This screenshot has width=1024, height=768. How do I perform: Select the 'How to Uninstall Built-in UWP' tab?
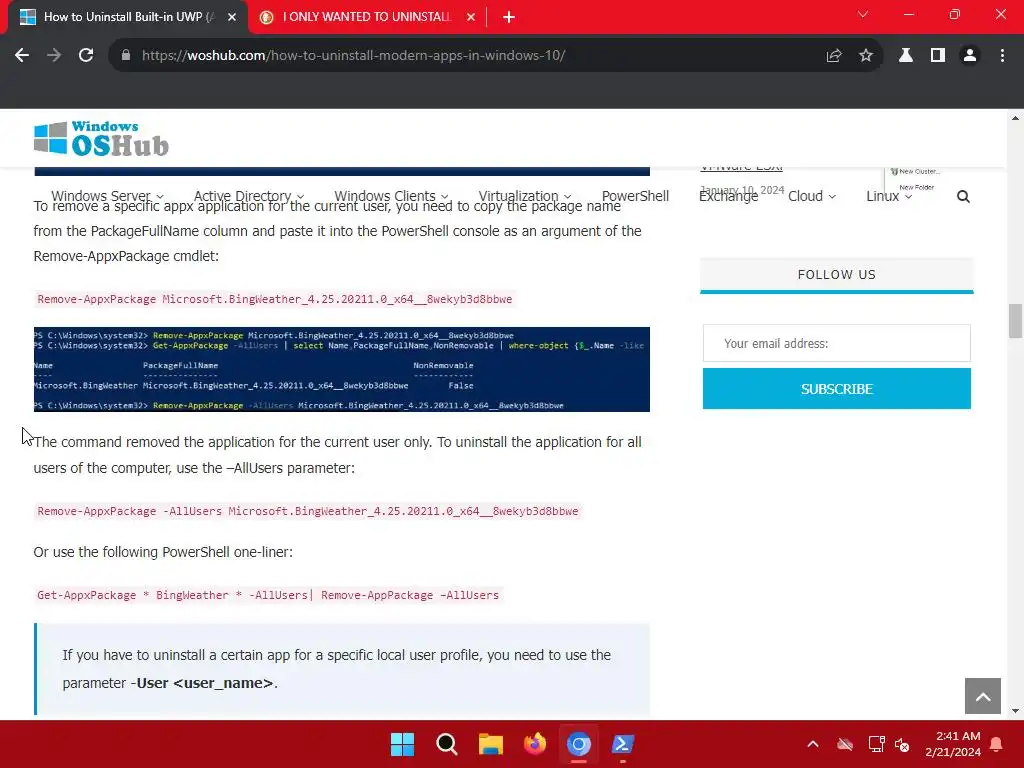point(127,18)
